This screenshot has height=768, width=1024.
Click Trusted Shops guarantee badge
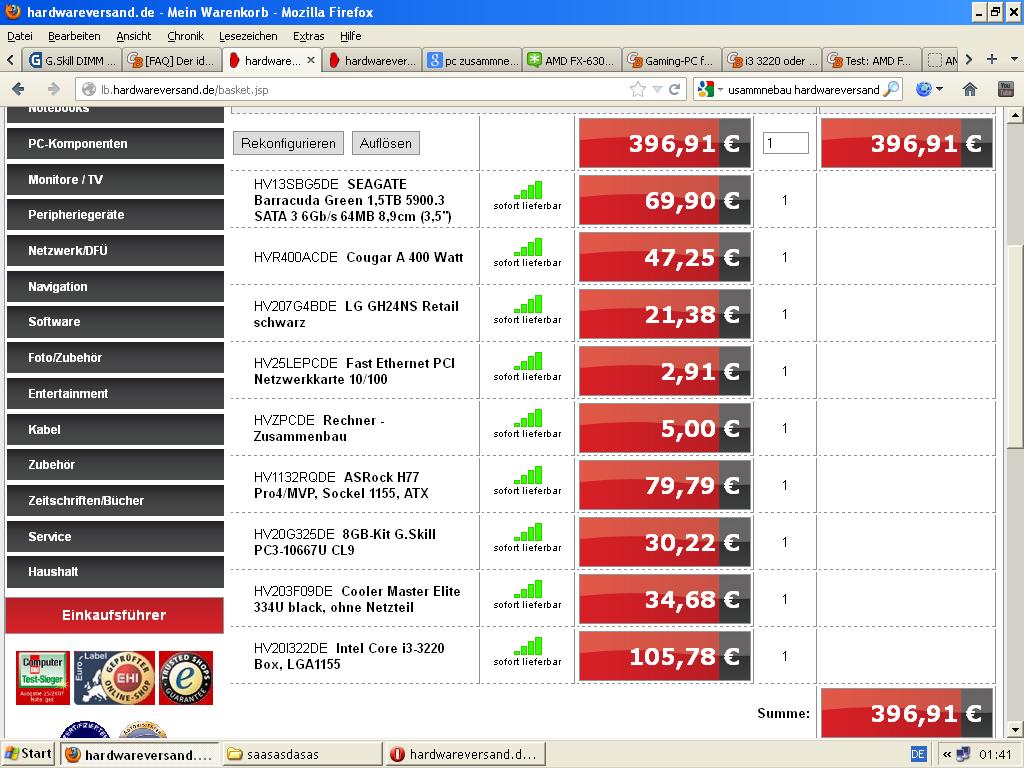click(186, 677)
